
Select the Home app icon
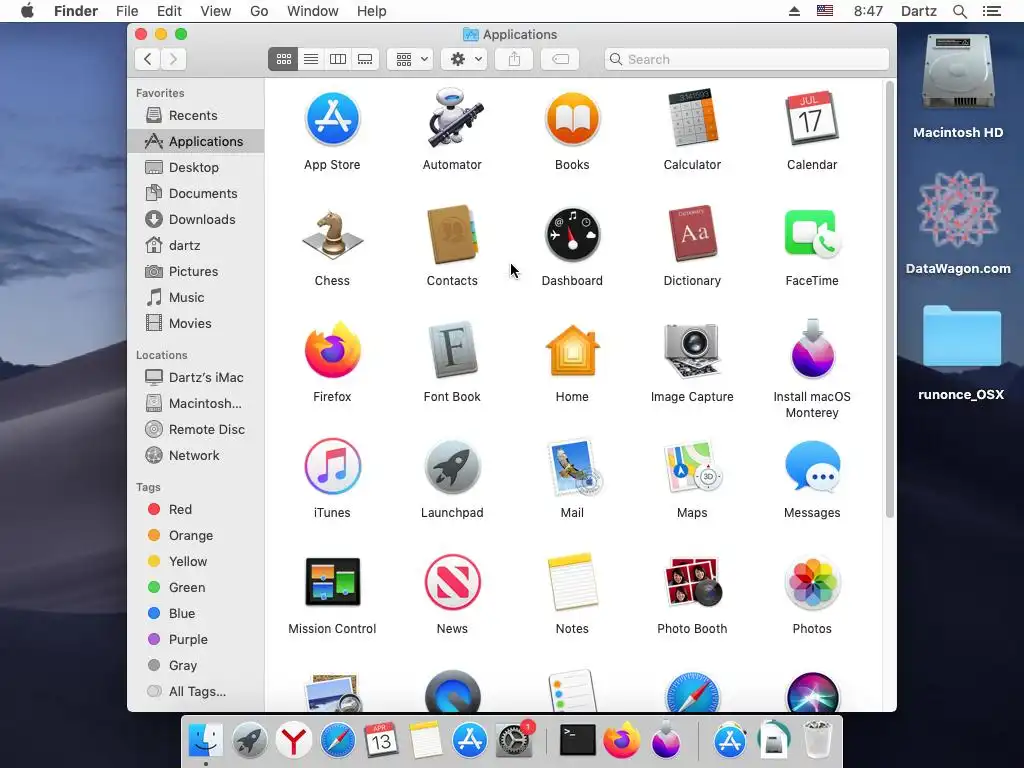tap(572, 351)
